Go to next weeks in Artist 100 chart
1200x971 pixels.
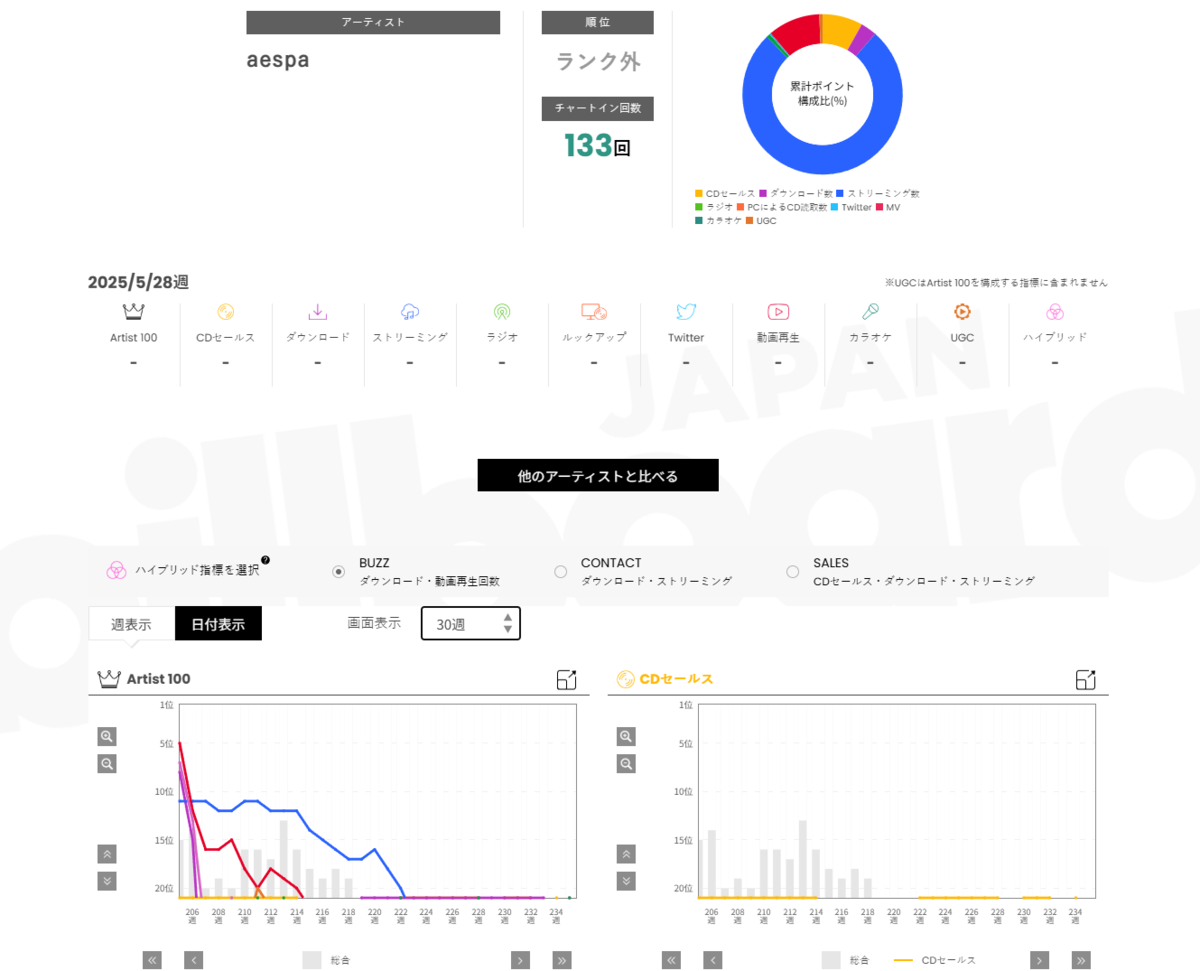520,960
